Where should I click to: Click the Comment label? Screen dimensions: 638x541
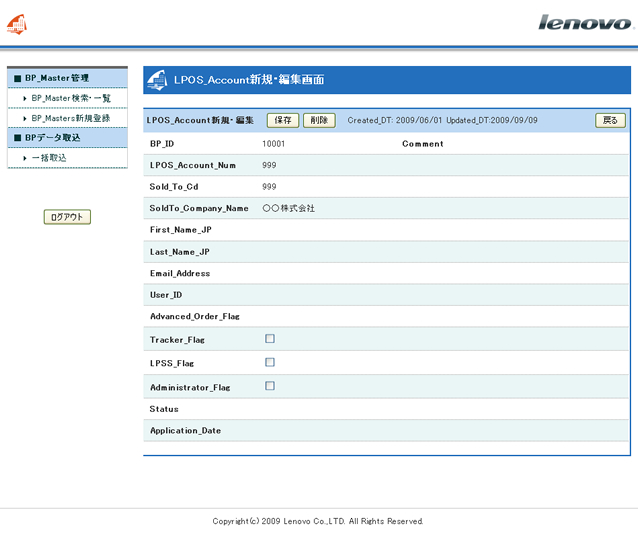(x=423, y=144)
